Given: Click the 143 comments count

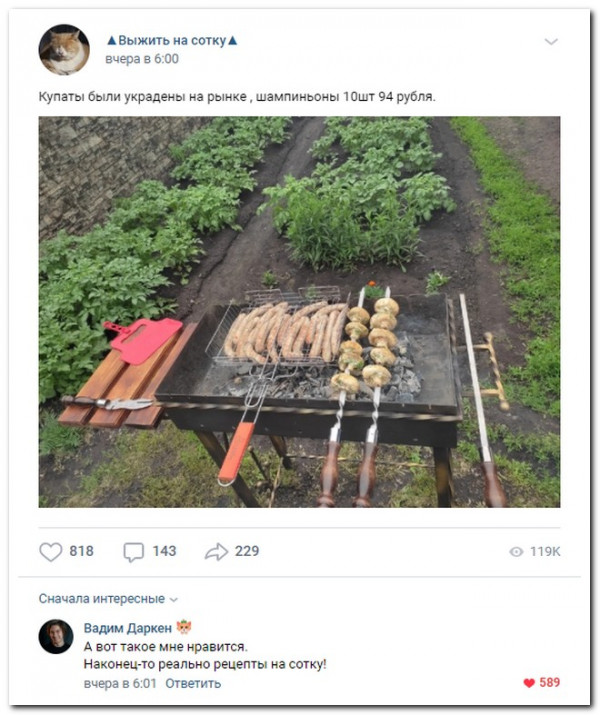Looking at the screenshot, I should pyautogui.click(x=164, y=551).
